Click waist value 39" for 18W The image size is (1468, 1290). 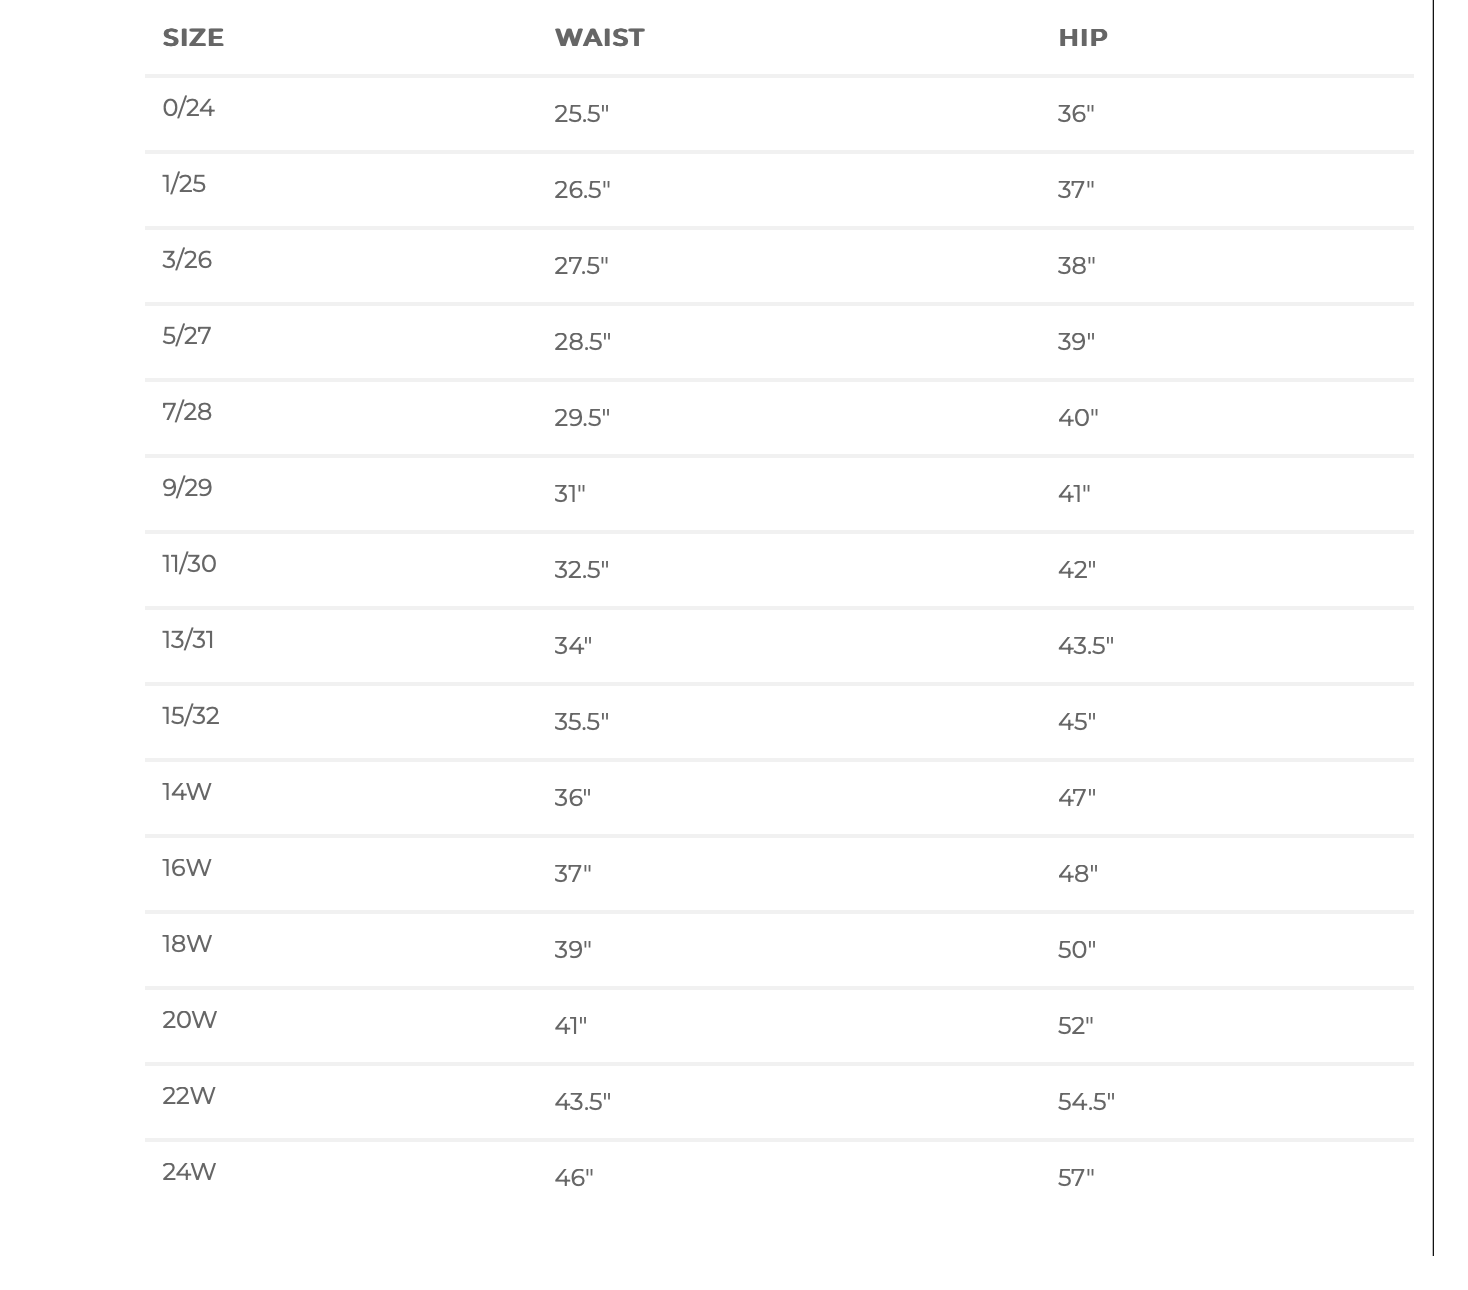(x=573, y=950)
